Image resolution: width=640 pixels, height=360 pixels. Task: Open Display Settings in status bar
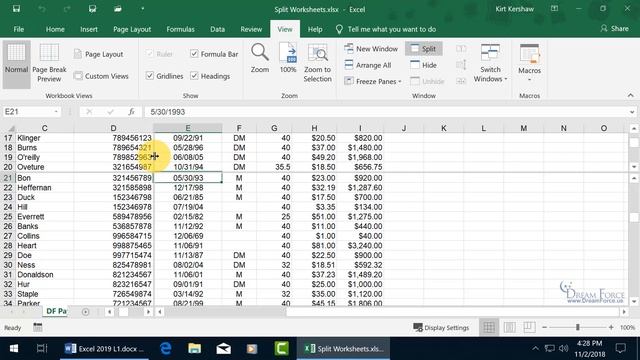click(441, 327)
